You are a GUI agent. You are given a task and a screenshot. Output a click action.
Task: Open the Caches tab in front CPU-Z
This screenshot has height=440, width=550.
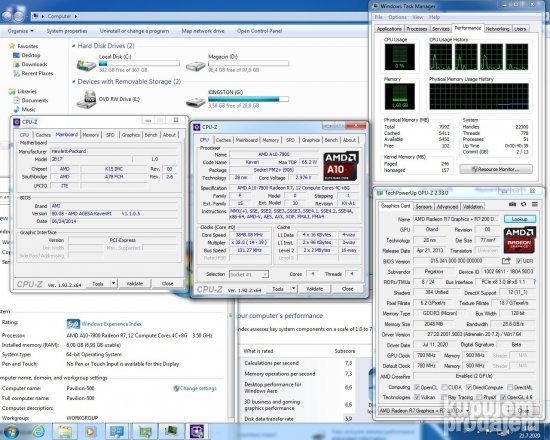223,140
